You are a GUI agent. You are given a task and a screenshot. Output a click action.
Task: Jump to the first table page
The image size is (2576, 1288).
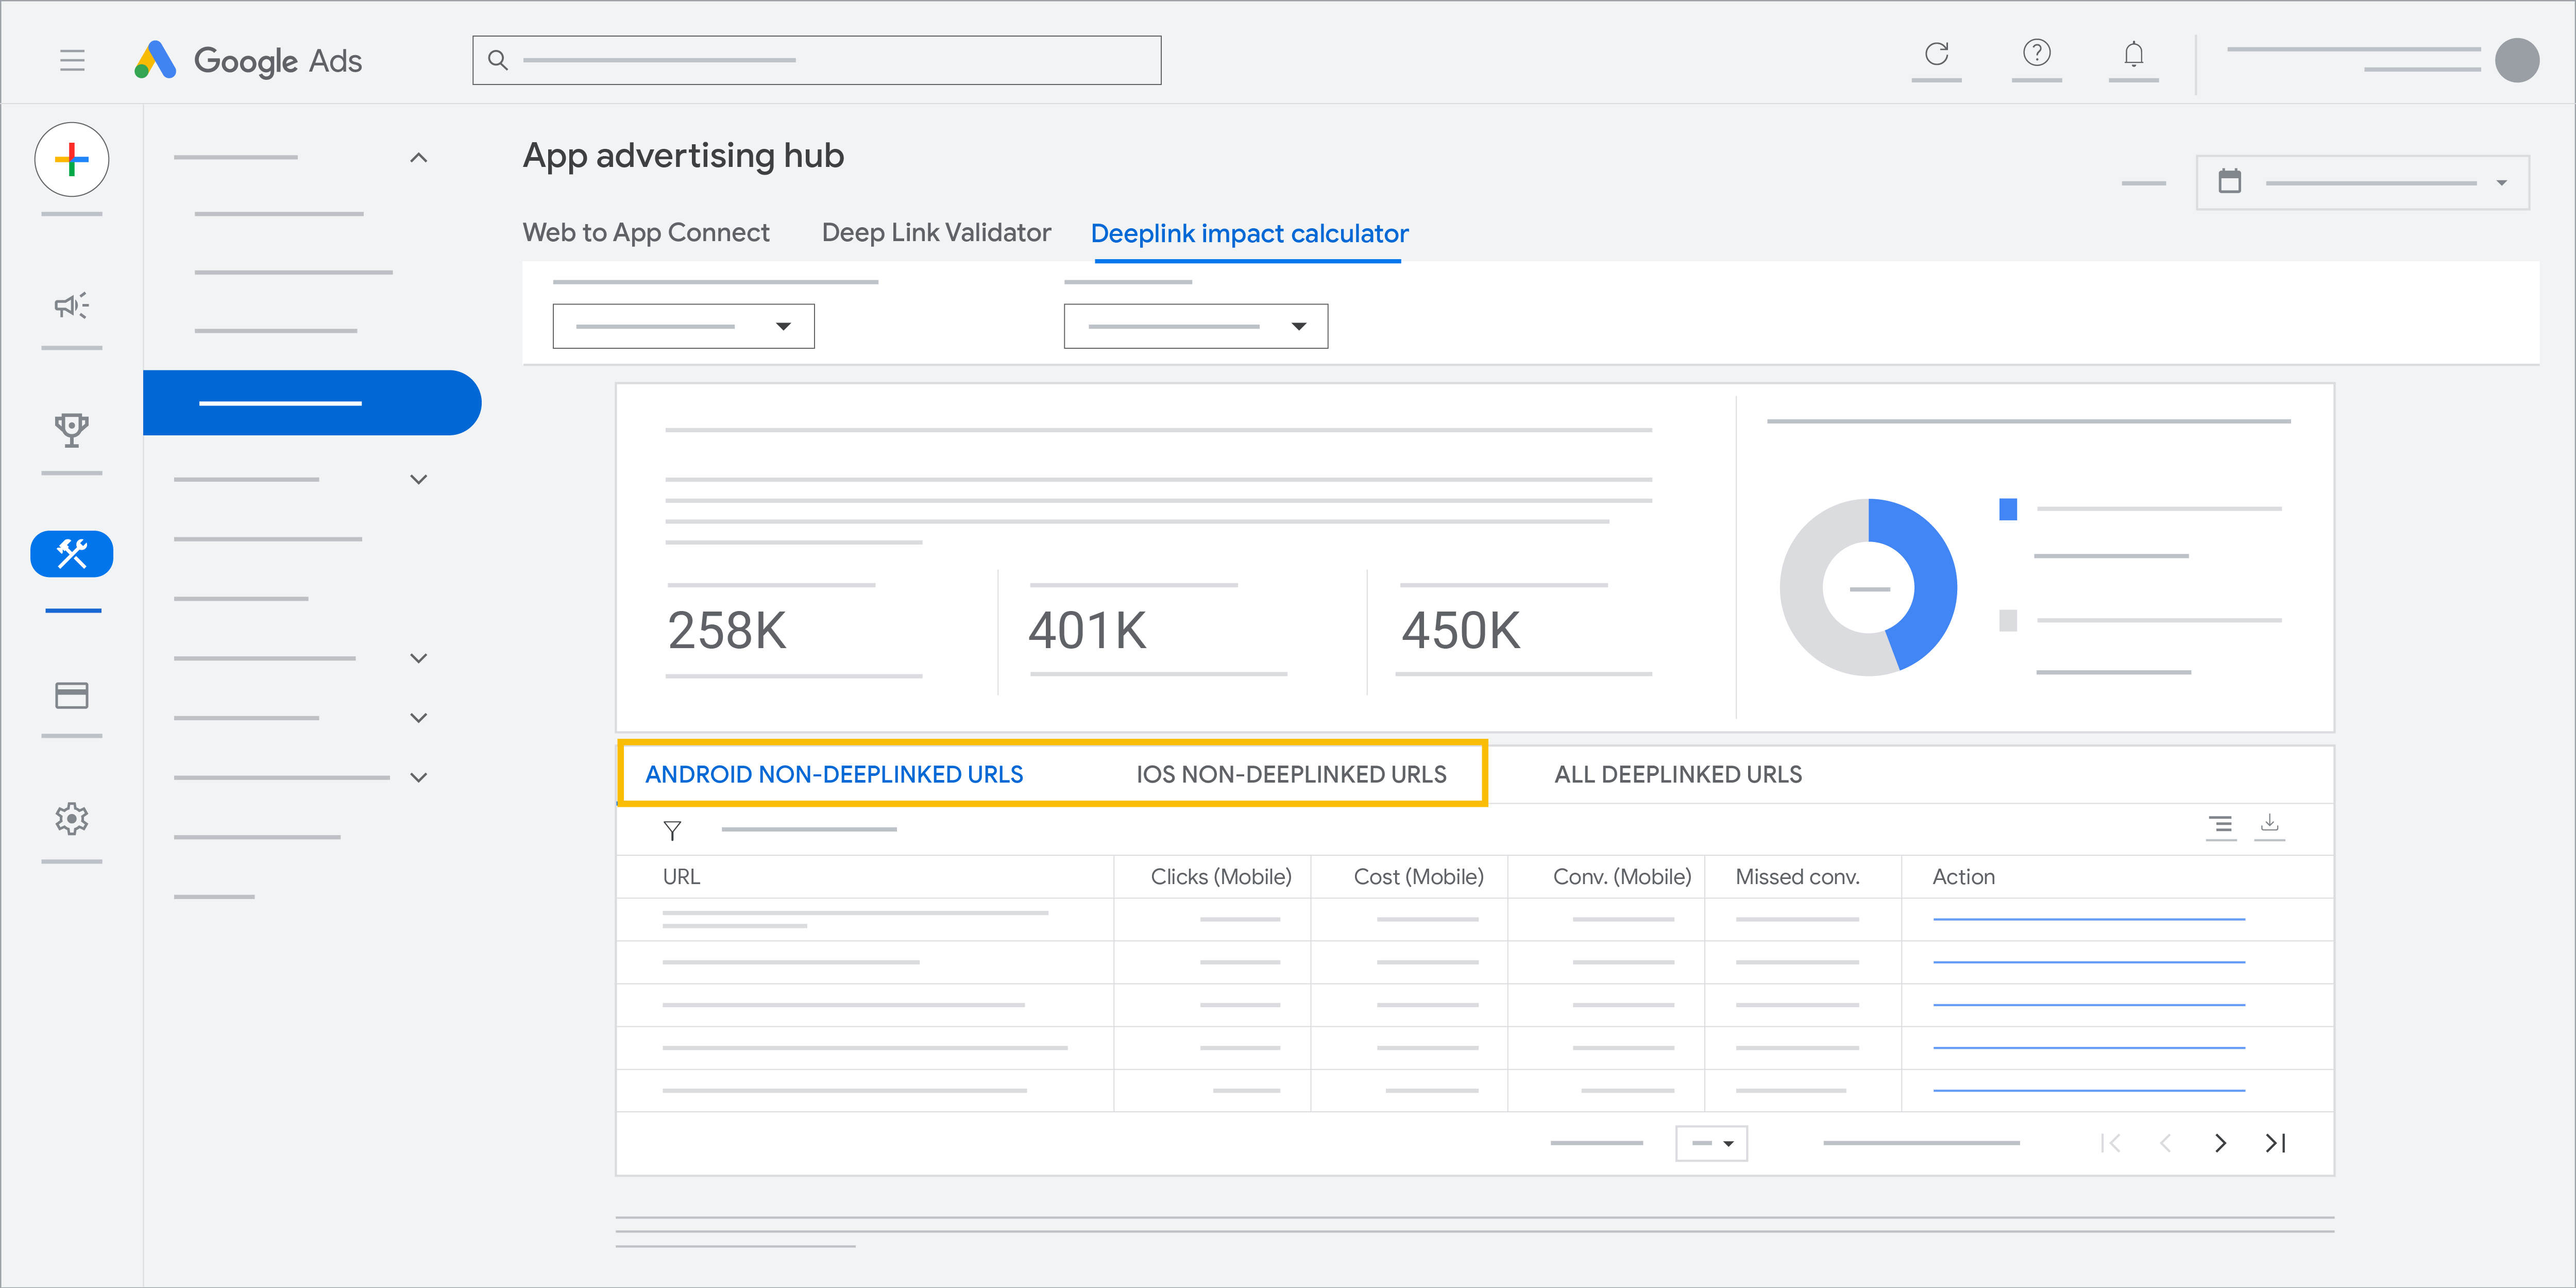click(2111, 1143)
